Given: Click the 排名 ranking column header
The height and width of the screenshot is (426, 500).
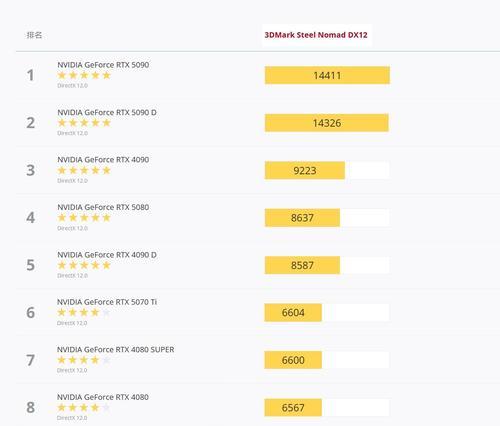Looking at the screenshot, I should coord(34,35).
